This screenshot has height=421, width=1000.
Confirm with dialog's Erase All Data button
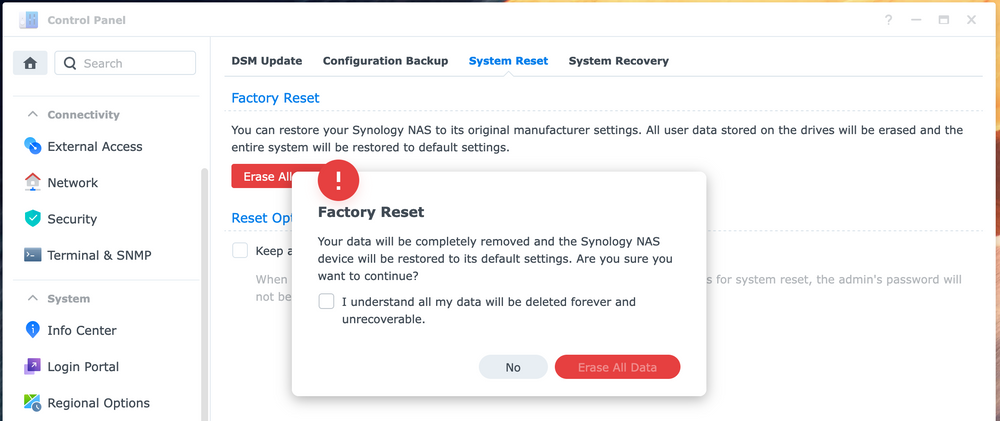coord(617,367)
